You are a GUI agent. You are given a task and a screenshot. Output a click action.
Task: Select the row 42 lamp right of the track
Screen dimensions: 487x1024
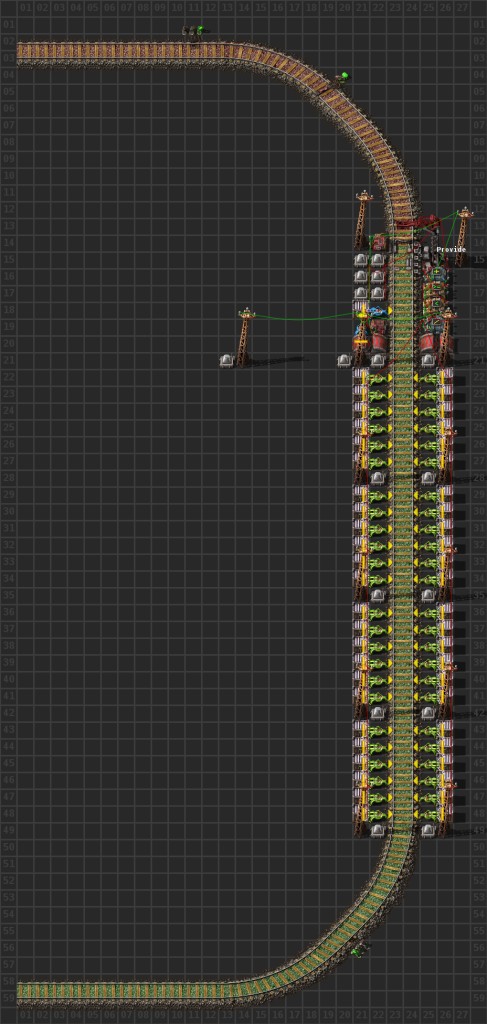pos(428,712)
